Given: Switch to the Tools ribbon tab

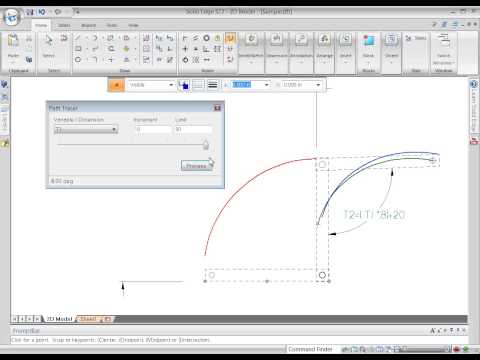Looking at the screenshot, I should 112,25.
